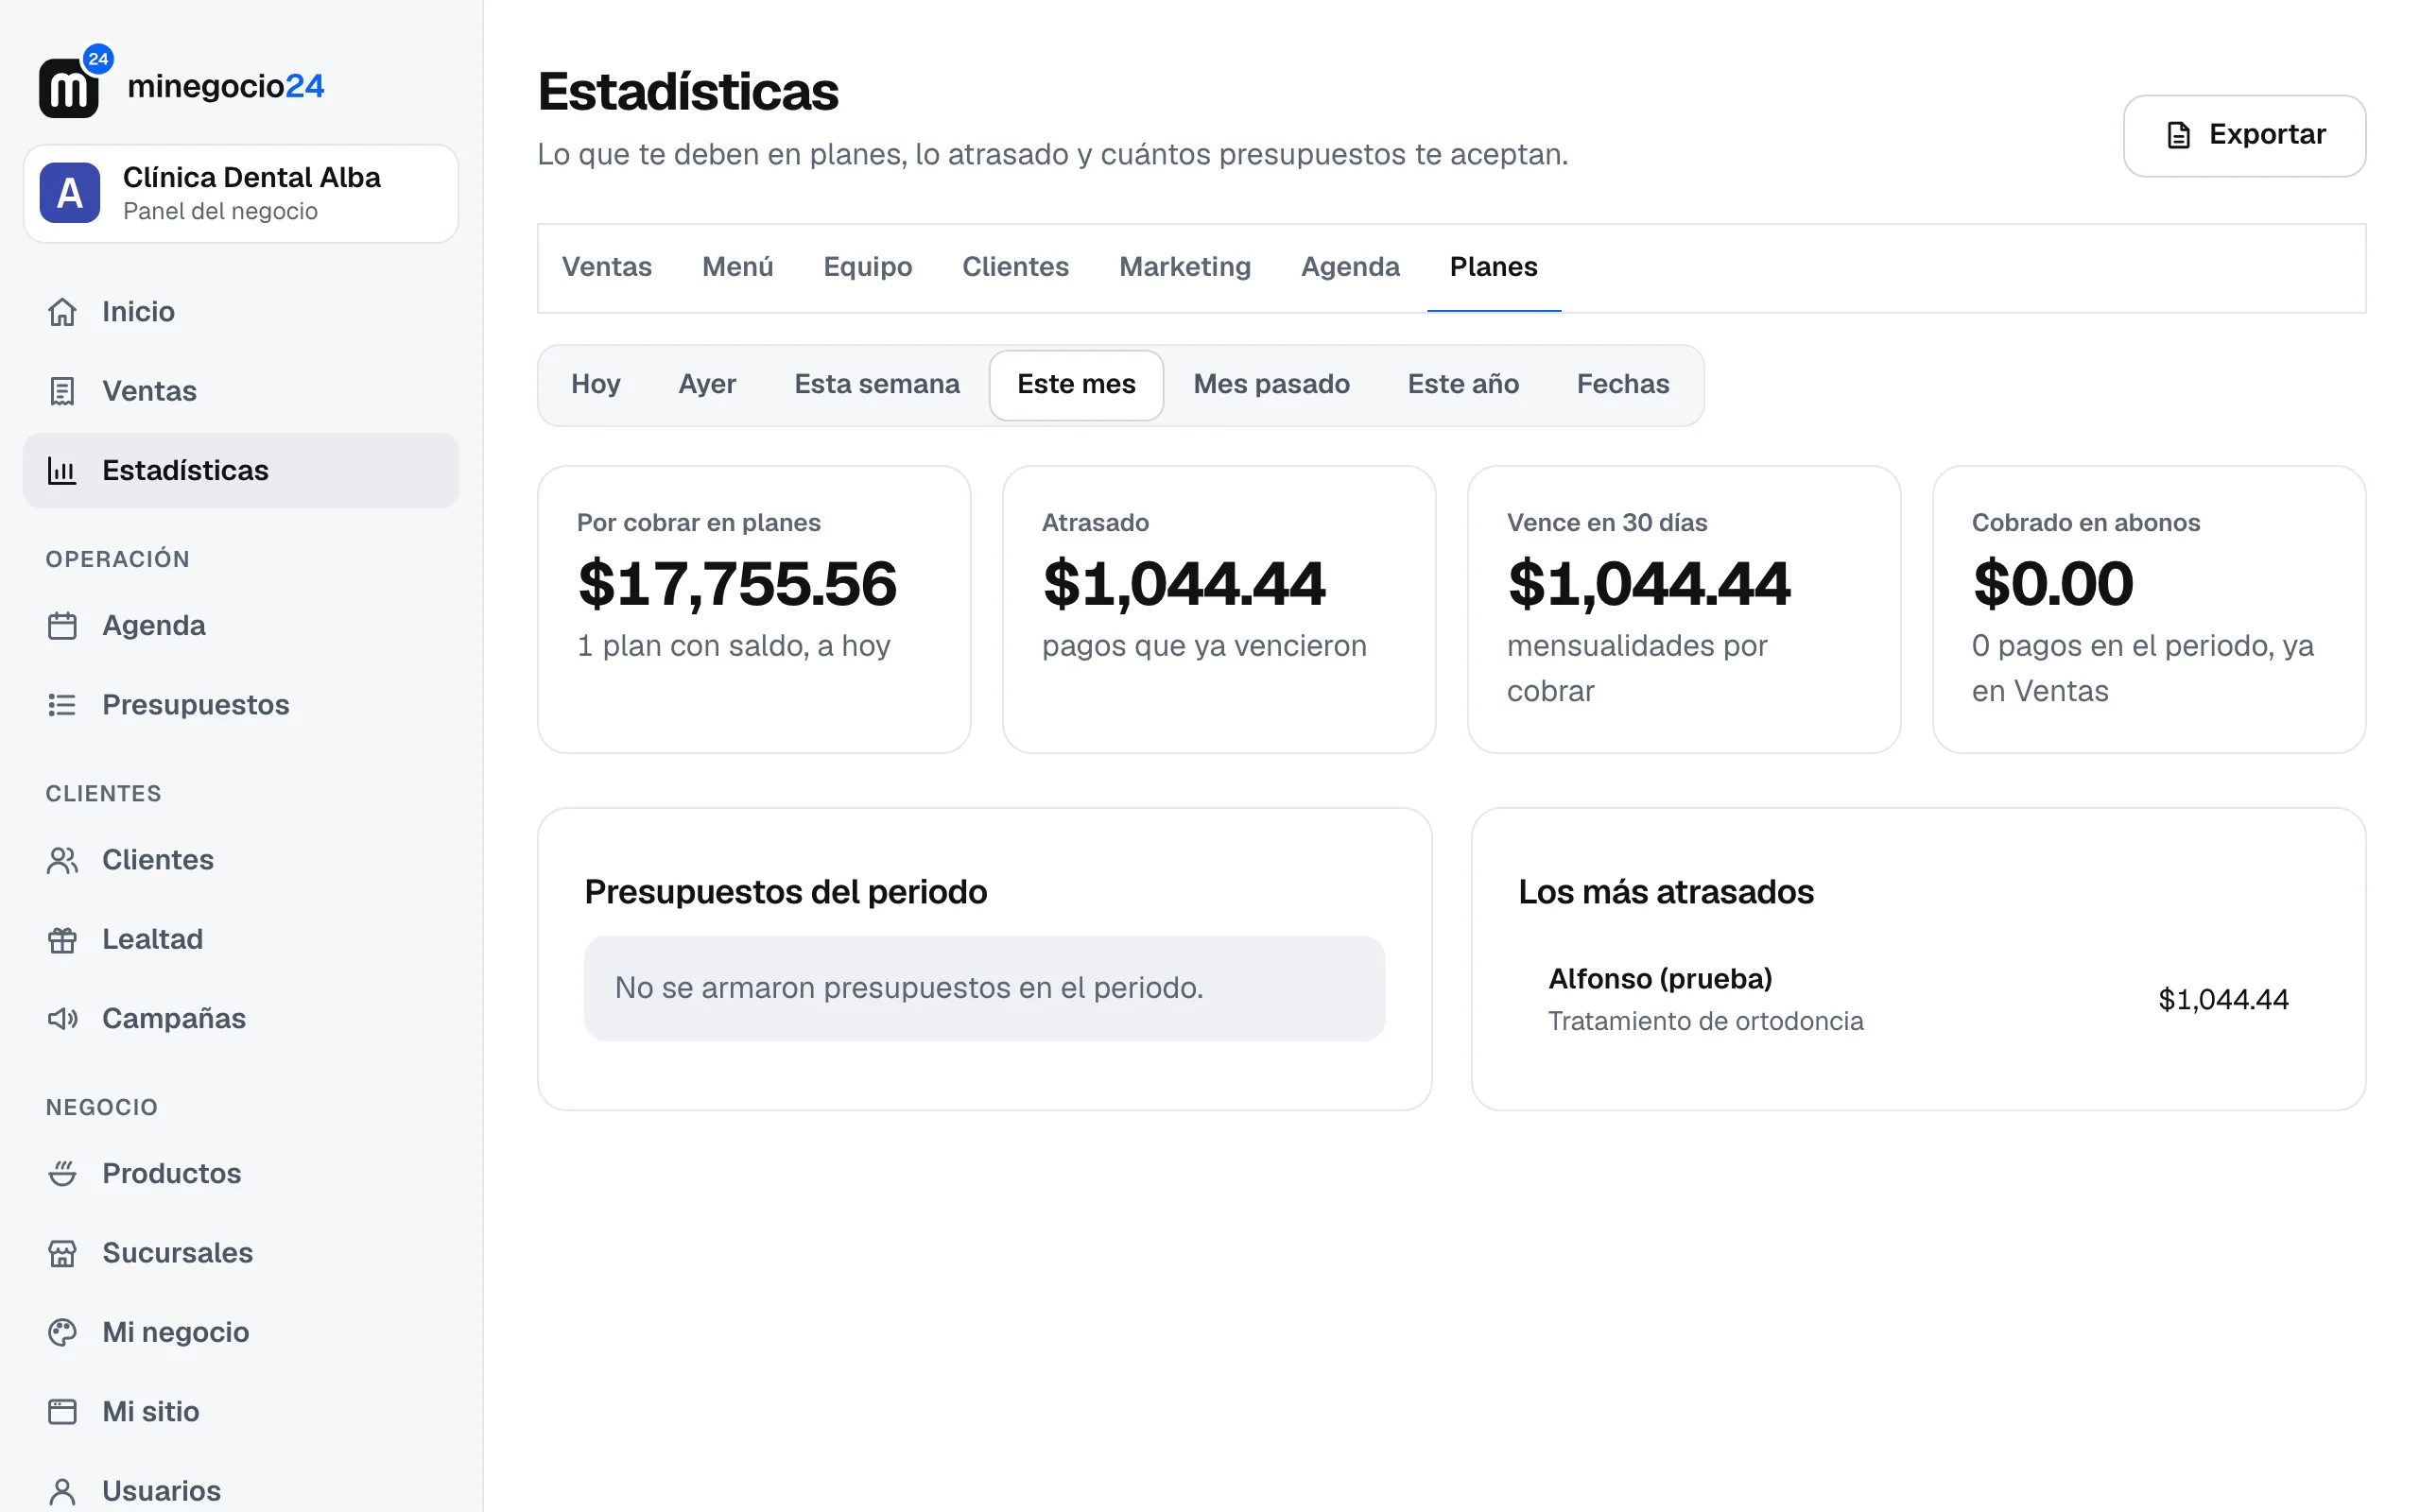Viewport: 2420px width, 1512px height.
Task: Click the $17,755.56 amount
Action: 737,584
